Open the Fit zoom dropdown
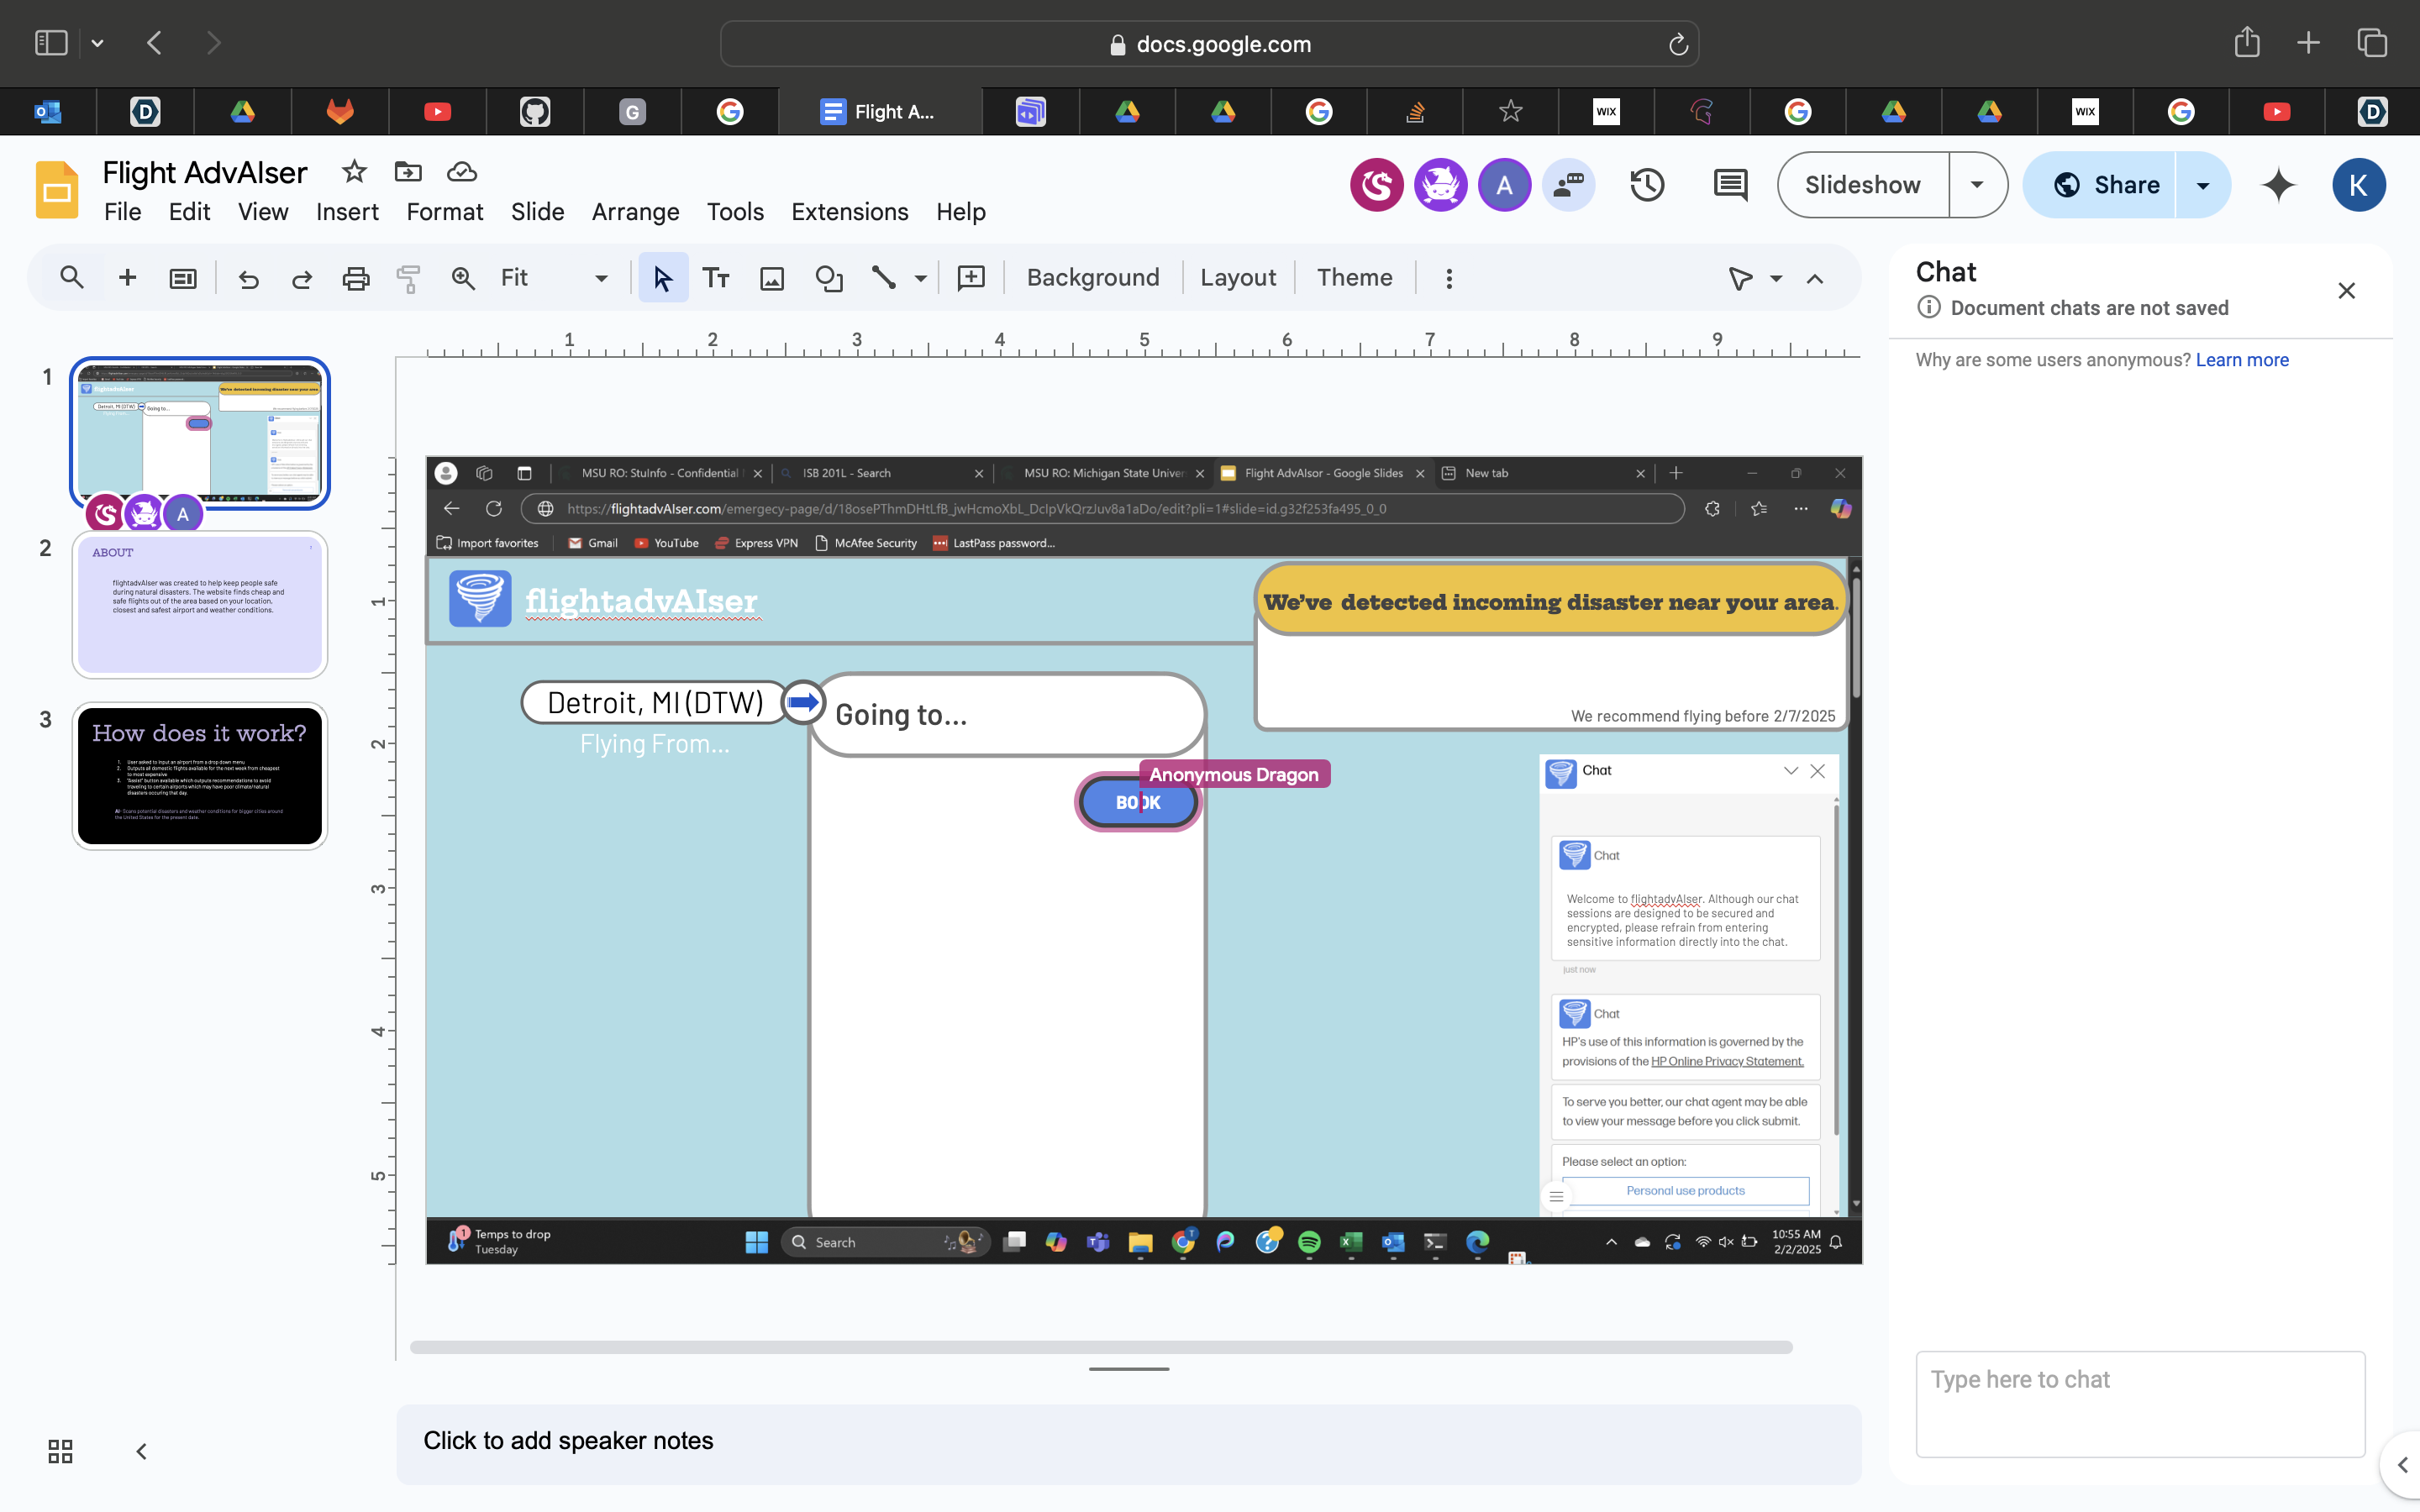2420x1512 pixels. point(601,278)
